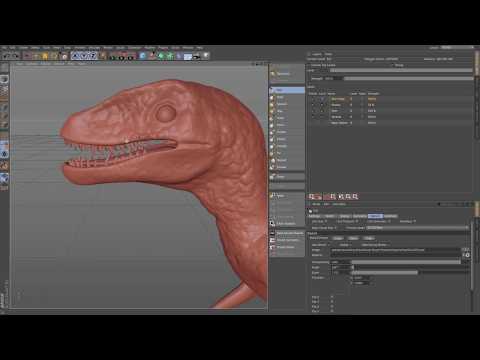Toggle the Z axis lock icon
Screen dimensions: 480x360
click(x=93, y=56)
